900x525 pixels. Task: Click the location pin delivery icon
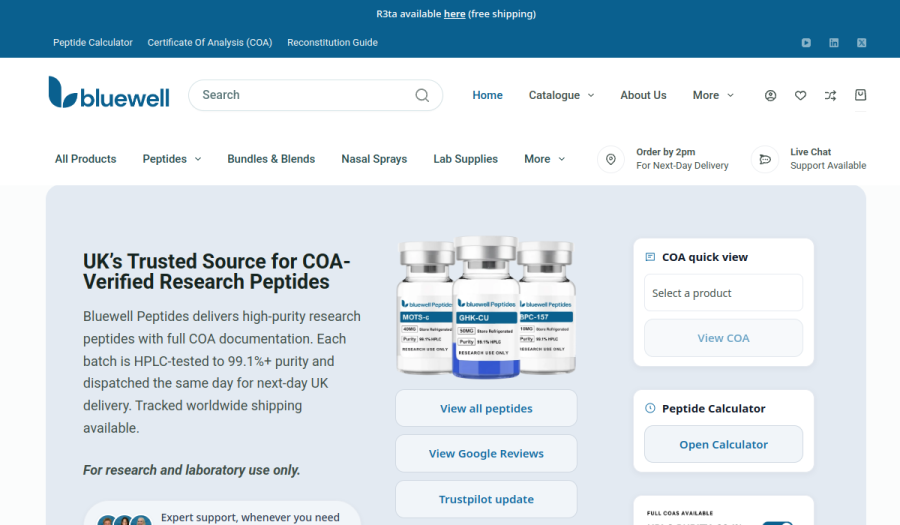(x=611, y=159)
